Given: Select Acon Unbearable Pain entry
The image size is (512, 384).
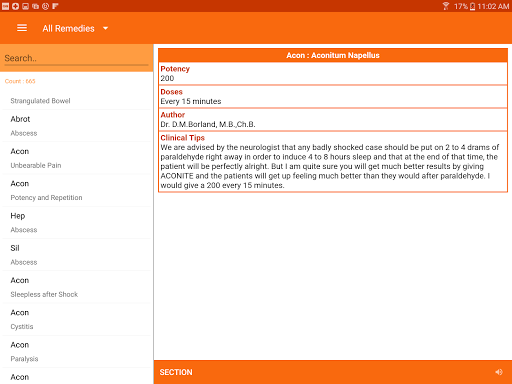Looking at the screenshot, I should pyautogui.click(x=77, y=158).
